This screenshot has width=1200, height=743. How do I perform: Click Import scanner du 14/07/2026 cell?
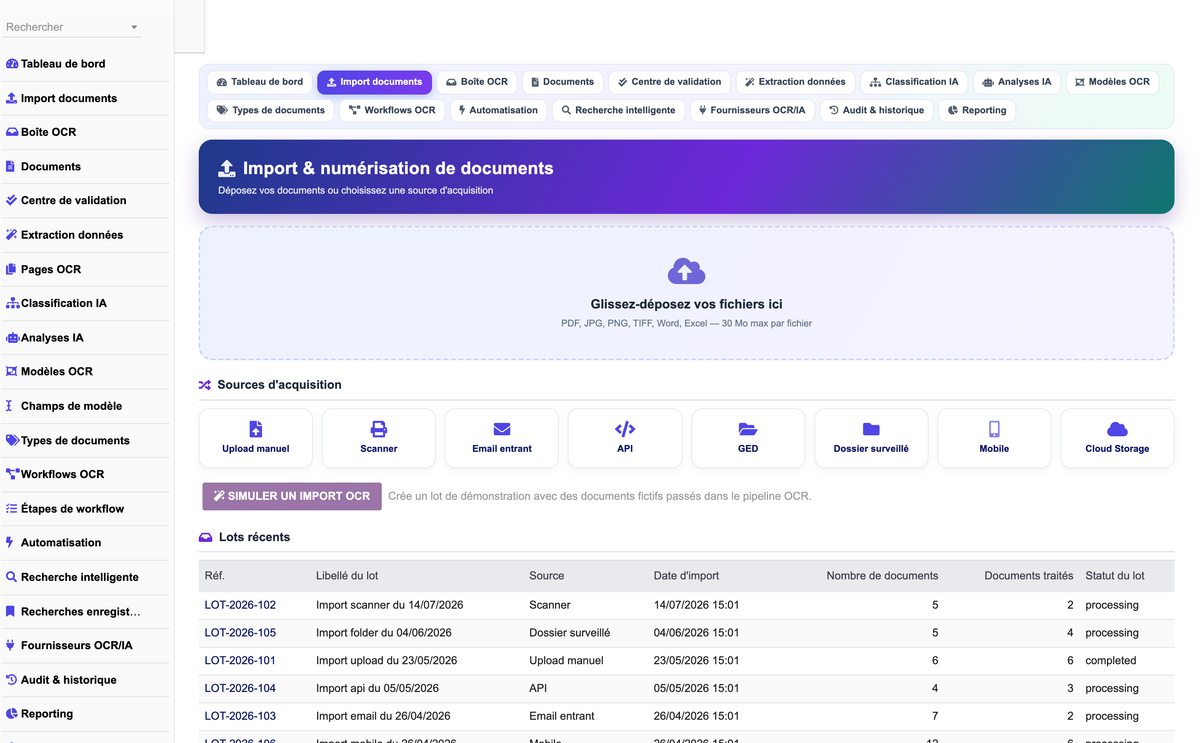point(389,605)
